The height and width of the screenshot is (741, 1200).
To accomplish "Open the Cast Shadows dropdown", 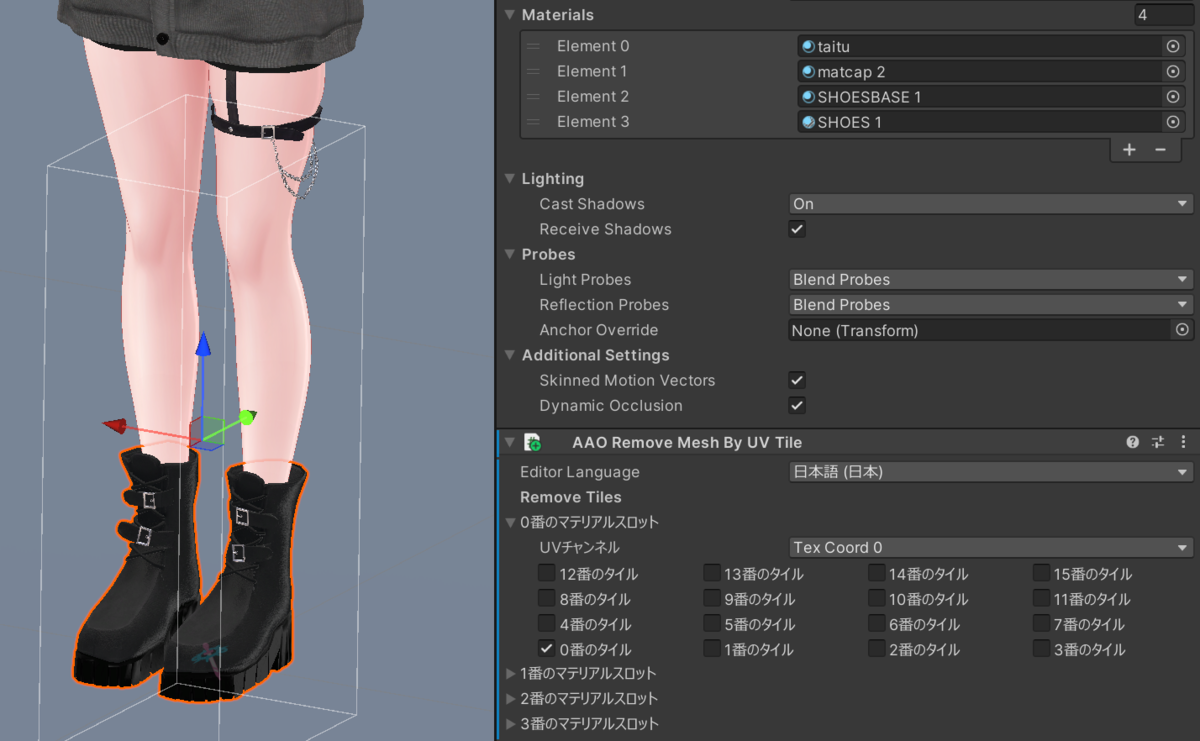I will 990,203.
